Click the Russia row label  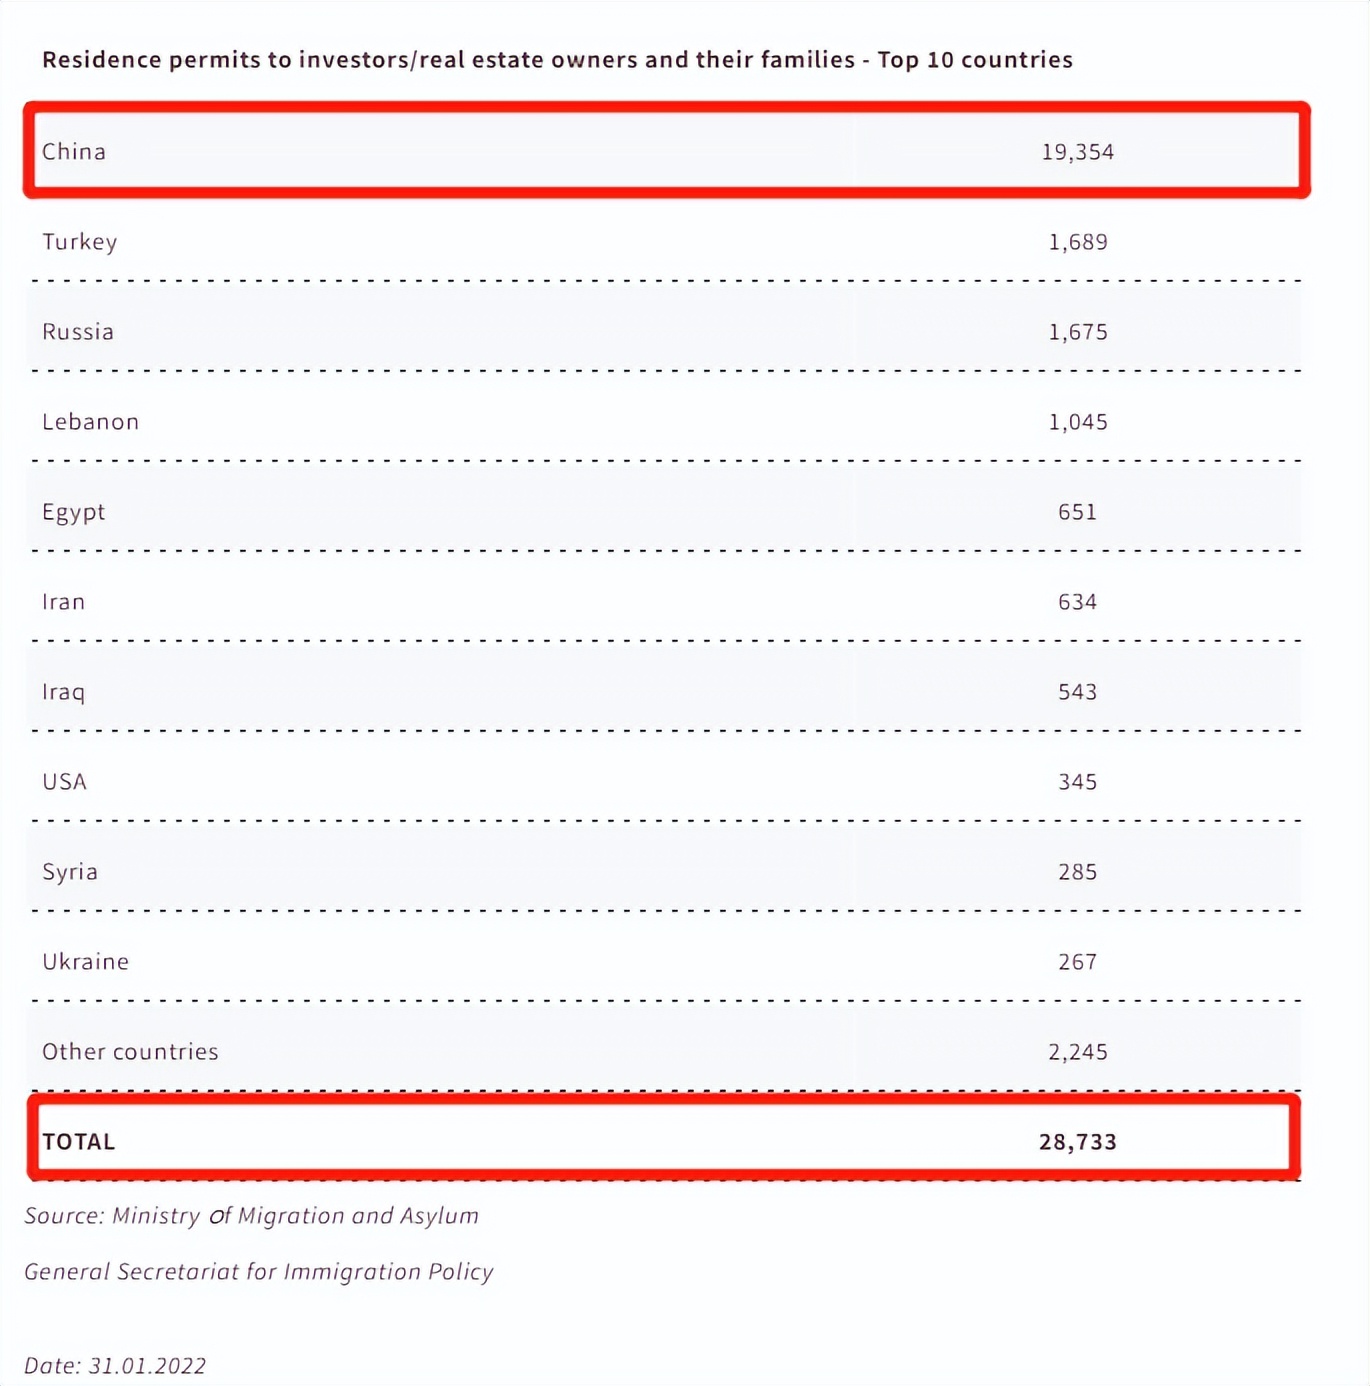tap(78, 332)
